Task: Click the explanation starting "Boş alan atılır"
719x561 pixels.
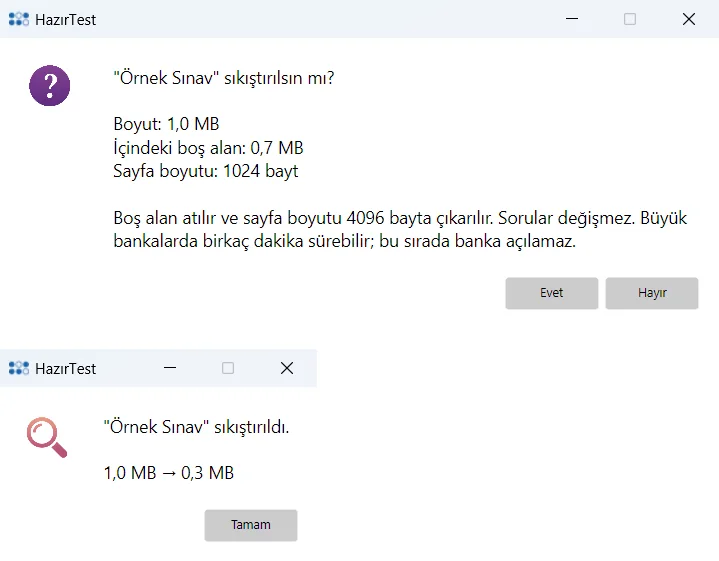Action: point(400,229)
